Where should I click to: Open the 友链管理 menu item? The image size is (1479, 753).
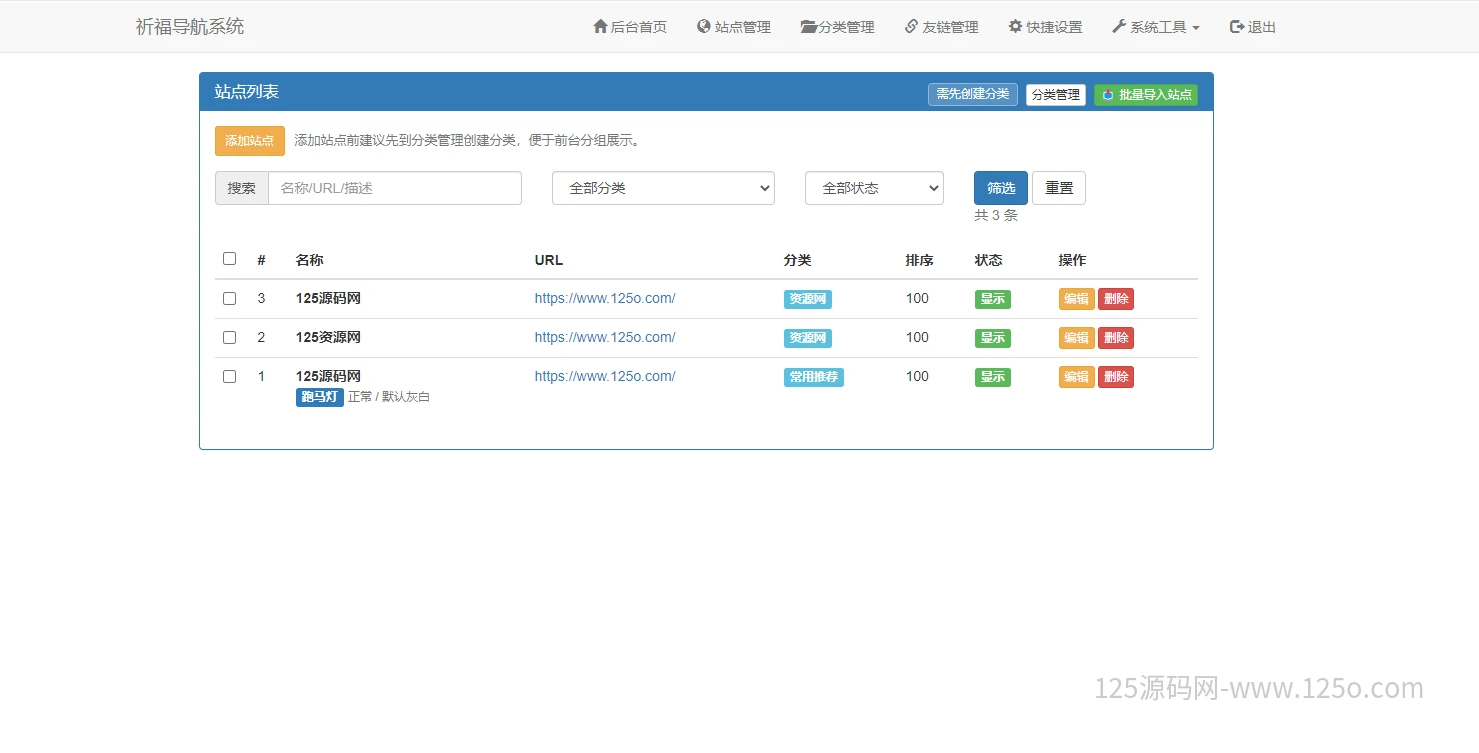(942, 27)
